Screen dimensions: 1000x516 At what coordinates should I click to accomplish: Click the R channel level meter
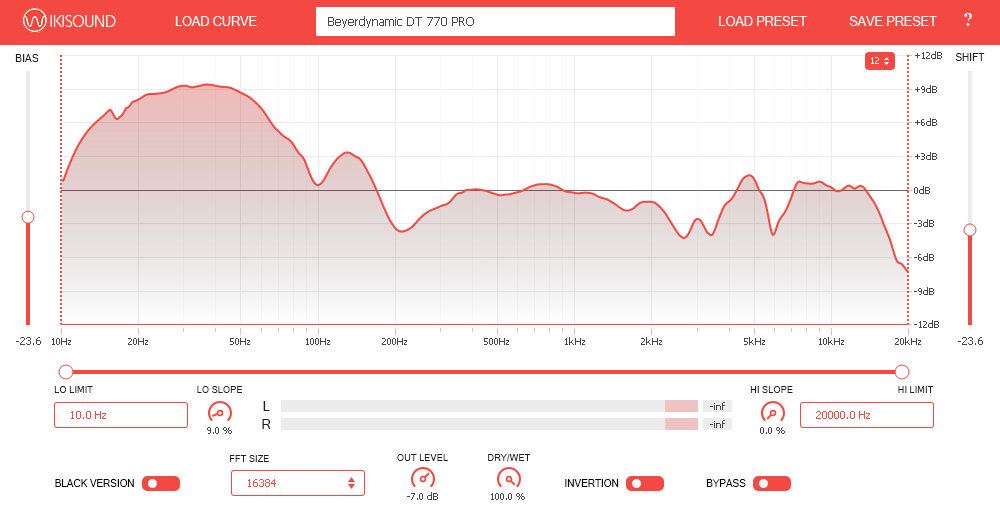pyautogui.click(x=489, y=424)
